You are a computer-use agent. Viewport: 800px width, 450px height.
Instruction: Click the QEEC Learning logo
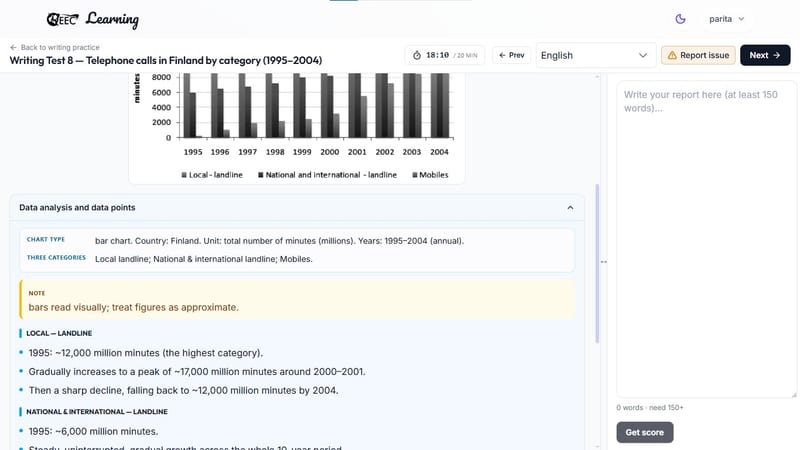(x=92, y=19)
